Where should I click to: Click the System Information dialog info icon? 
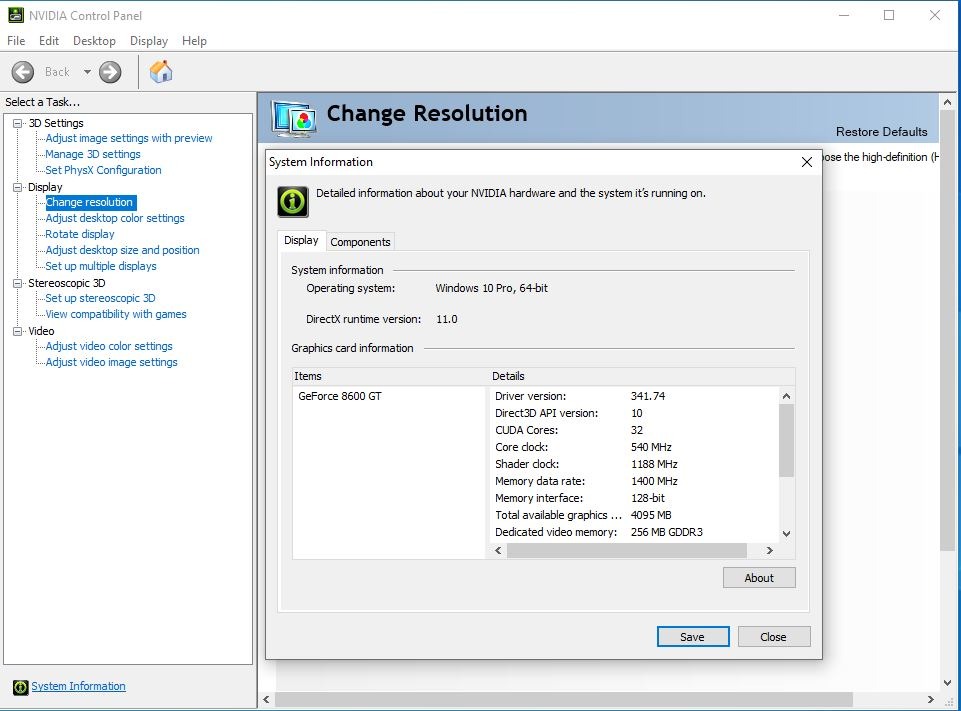click(x=293, y=202)
